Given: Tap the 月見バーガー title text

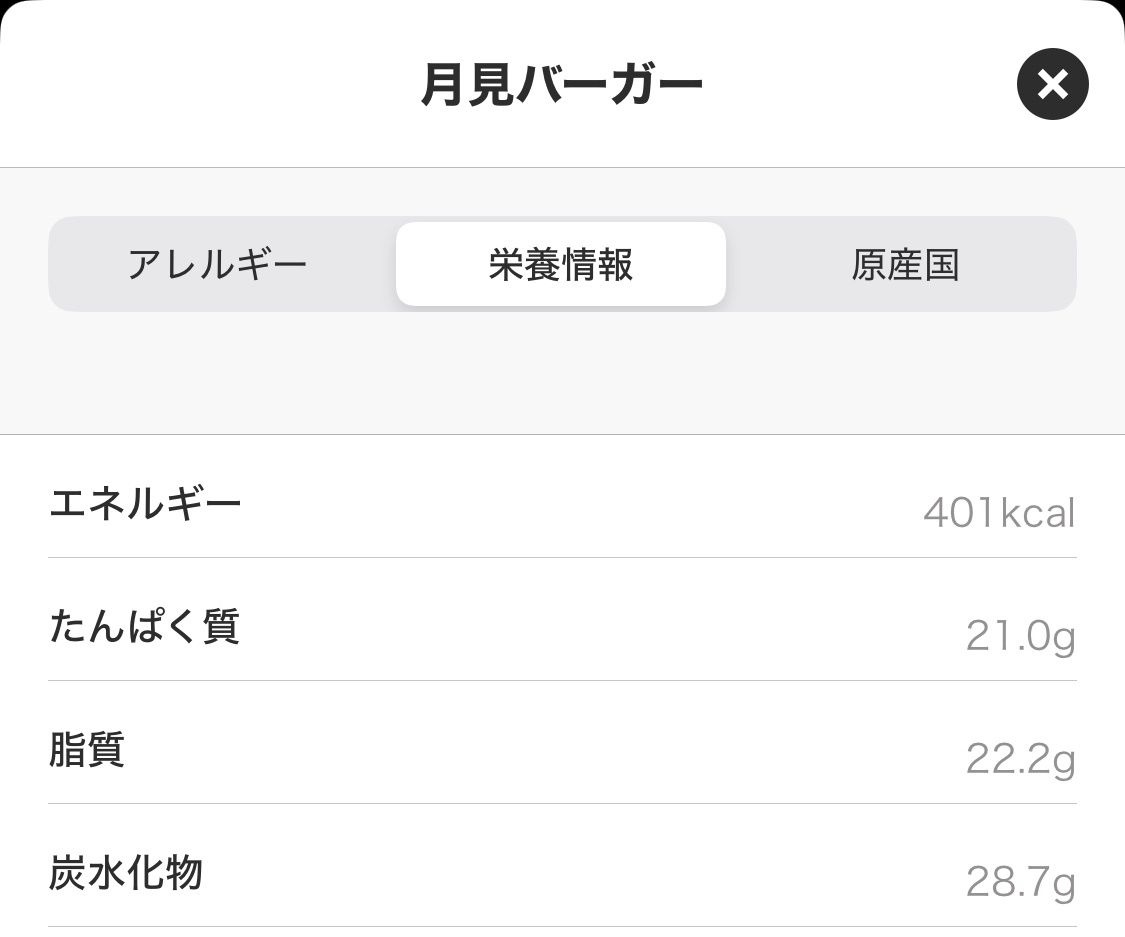Looking at the screenshot, I should [x=561, y=85].
